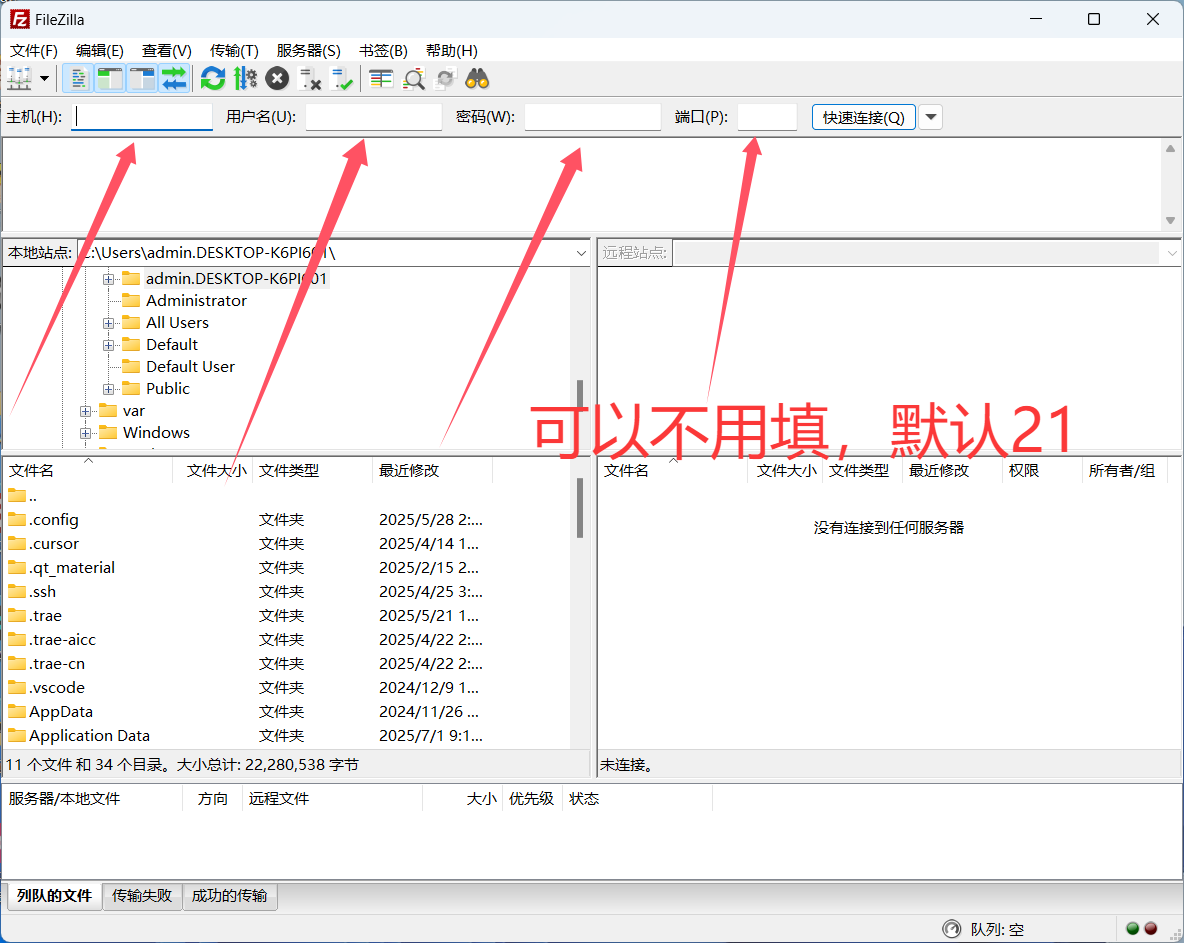Click the 快速连接(Q) button
This screenshot has height=943, width=1184.
[x=864, y=117]
